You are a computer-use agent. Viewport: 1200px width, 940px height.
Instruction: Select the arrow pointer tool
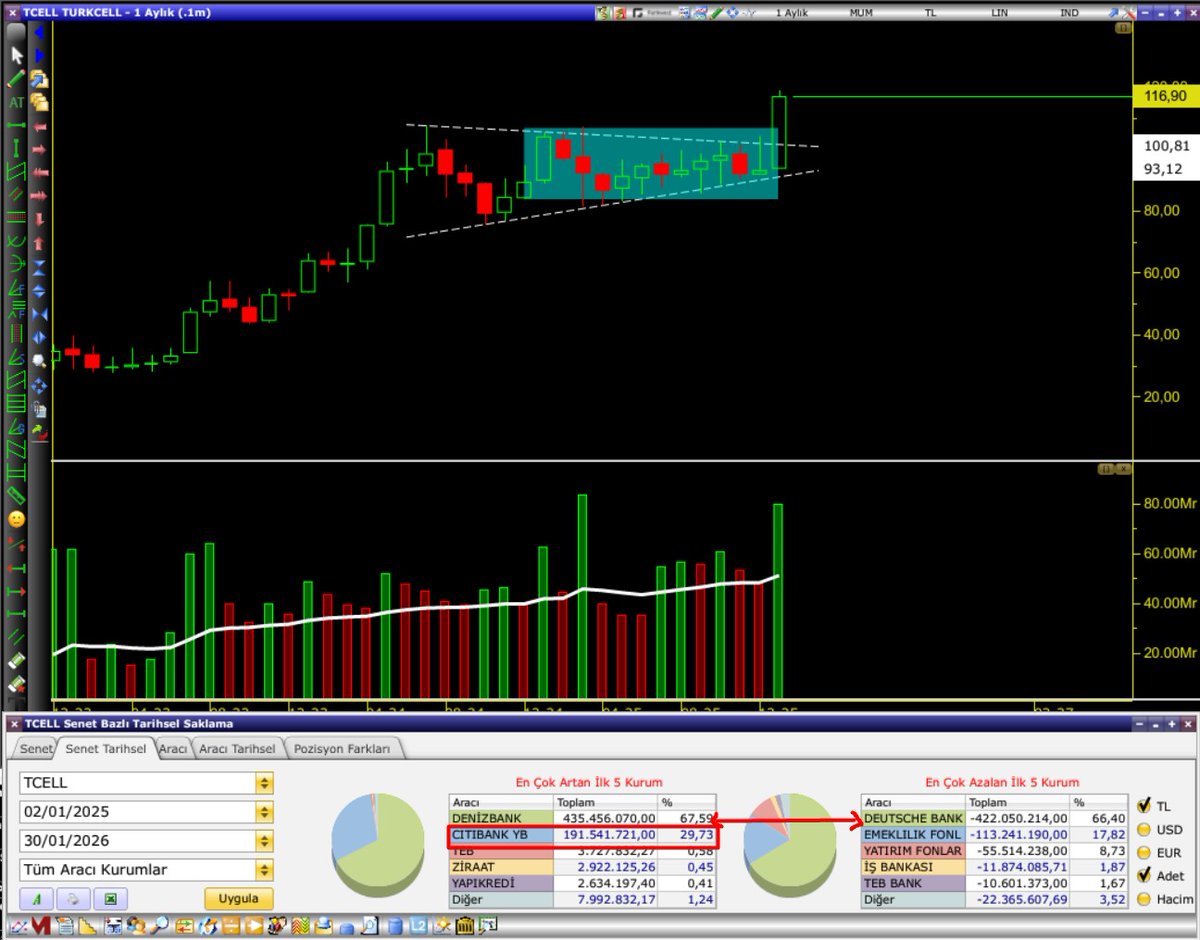(x=16, y=54)
